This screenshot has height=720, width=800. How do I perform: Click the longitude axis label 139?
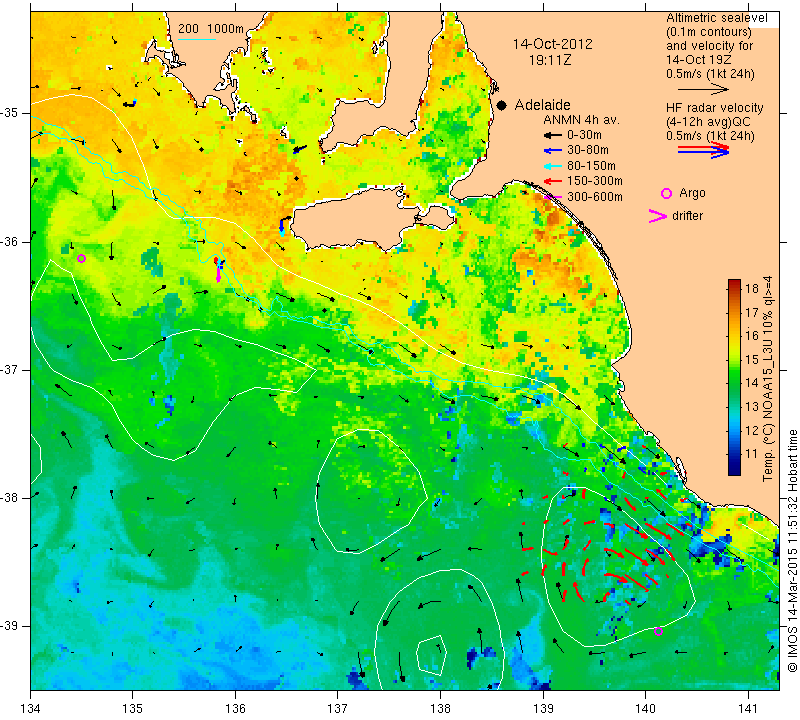coord(543,709)
